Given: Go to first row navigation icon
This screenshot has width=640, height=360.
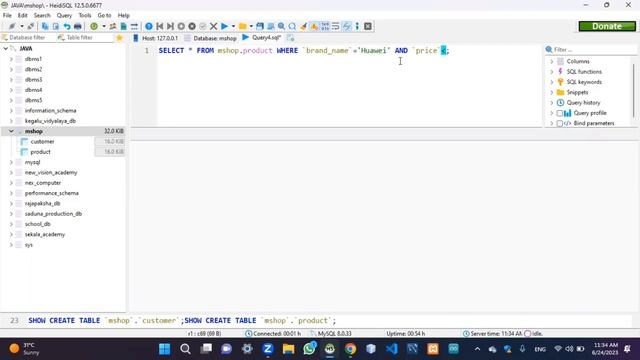Looking at the screenshot, I should pyautogui.click(x=160, y=27).
